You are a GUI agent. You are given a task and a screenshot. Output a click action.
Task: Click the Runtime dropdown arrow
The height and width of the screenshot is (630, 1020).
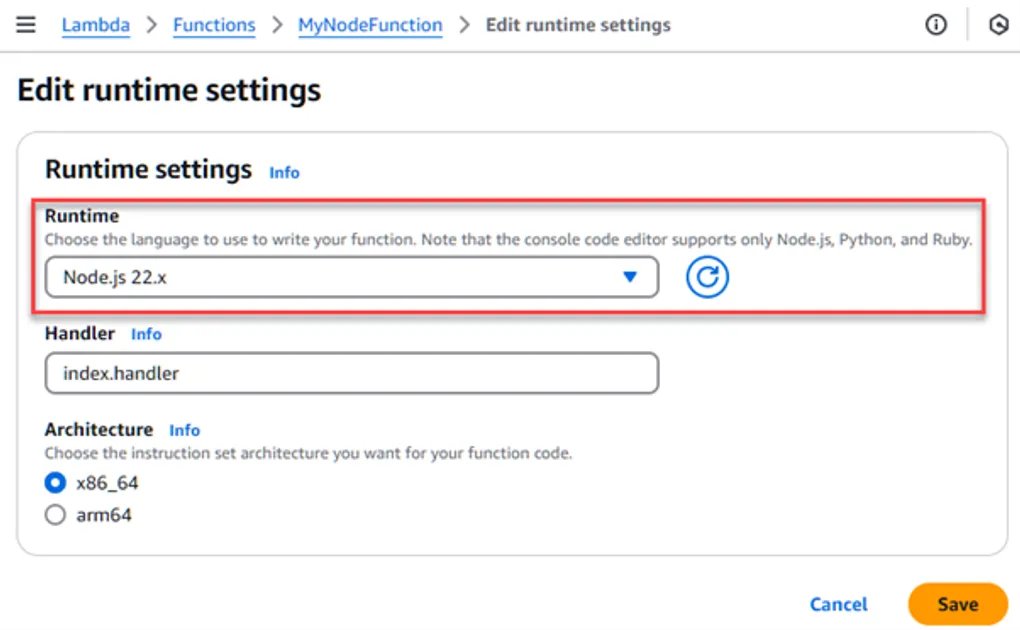tap(630, 278)
